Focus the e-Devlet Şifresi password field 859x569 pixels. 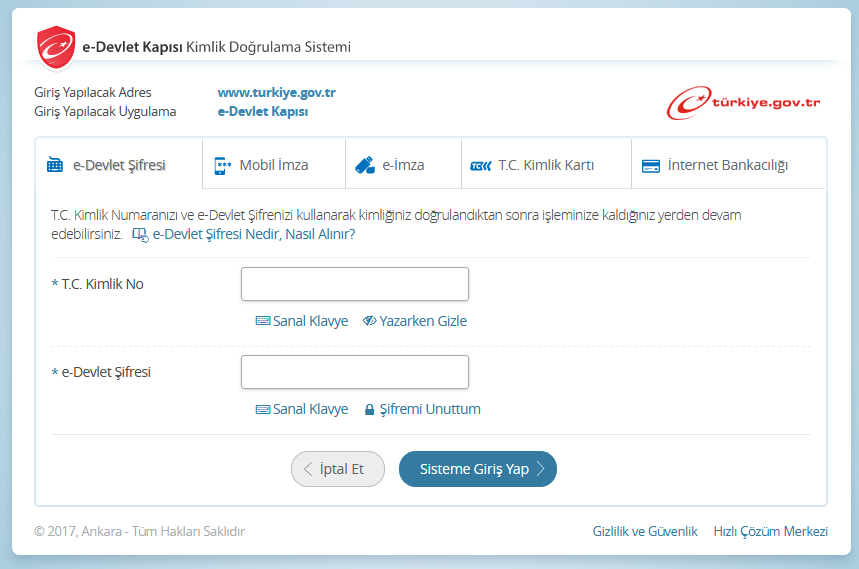click(354, 372)
